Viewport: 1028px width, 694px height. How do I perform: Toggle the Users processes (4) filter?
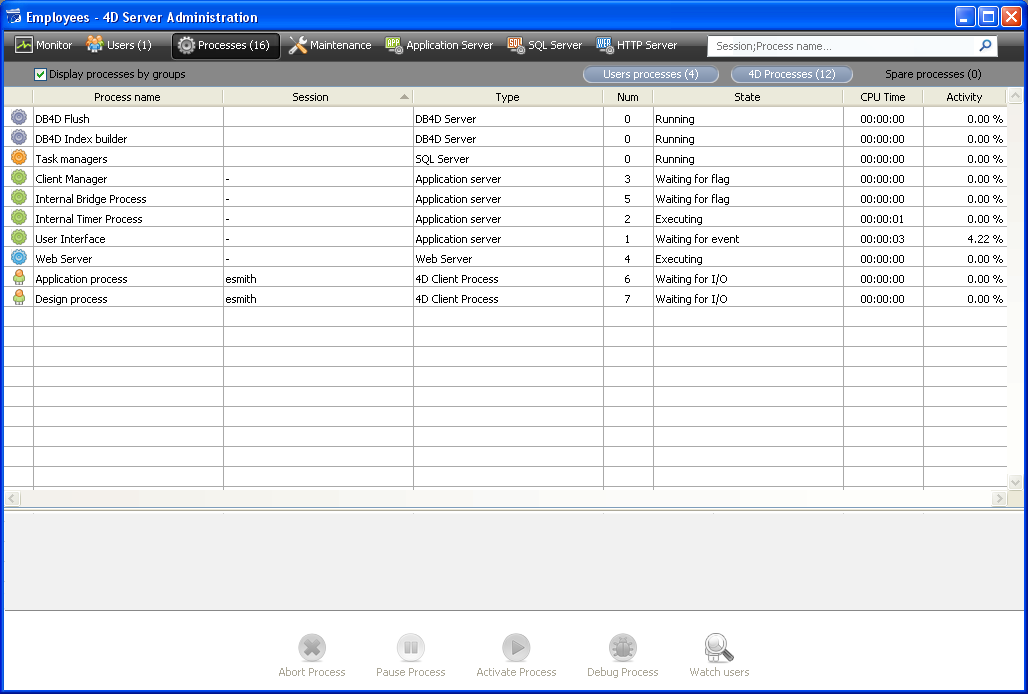point(650,74)
